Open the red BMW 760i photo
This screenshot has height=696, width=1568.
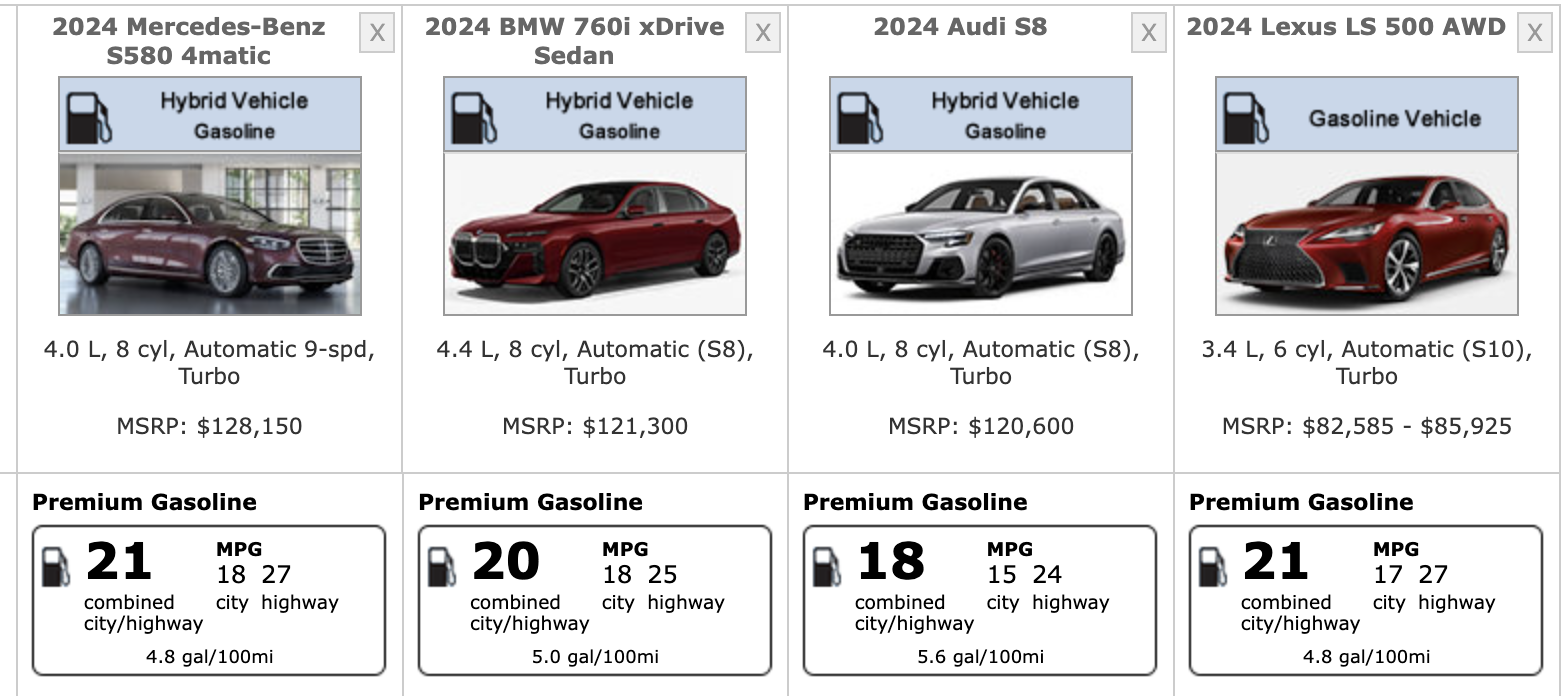595,235
